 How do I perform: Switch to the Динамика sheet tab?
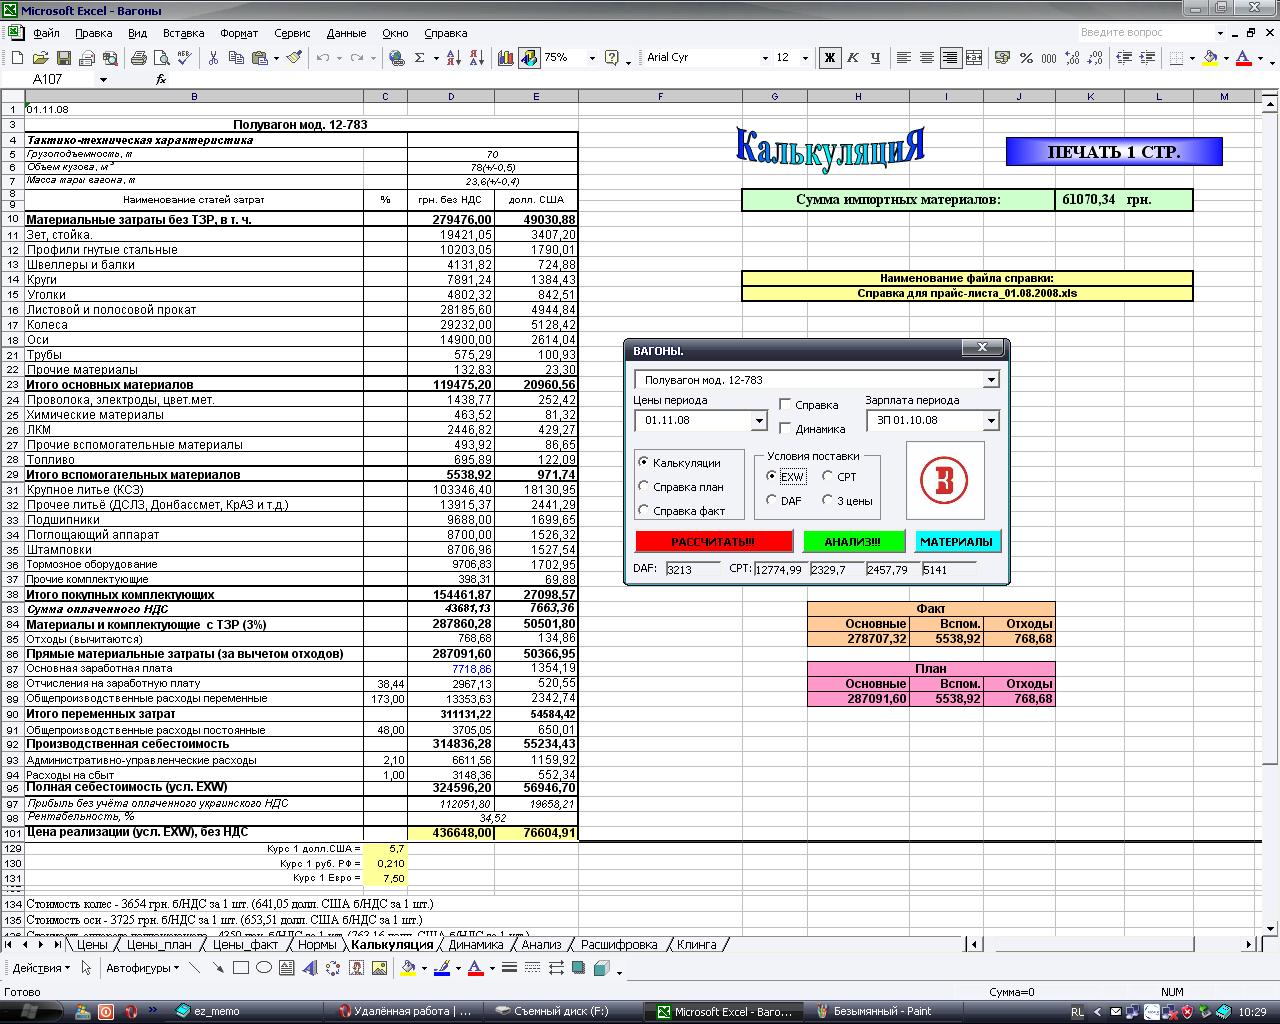tap(476, 944)
